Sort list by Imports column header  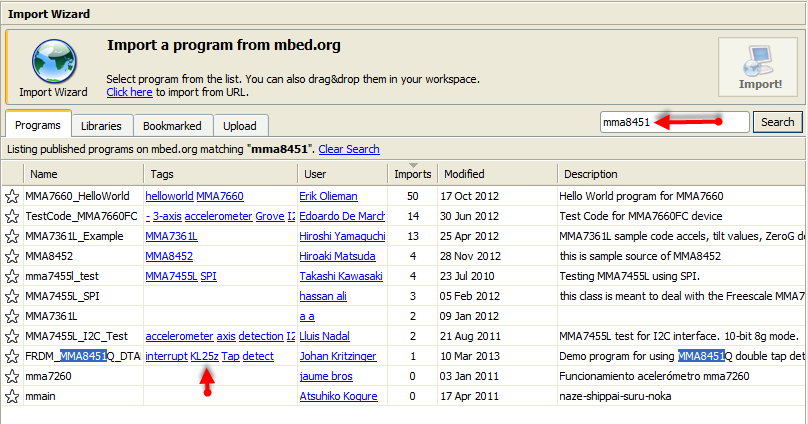[x=412, y=174]
